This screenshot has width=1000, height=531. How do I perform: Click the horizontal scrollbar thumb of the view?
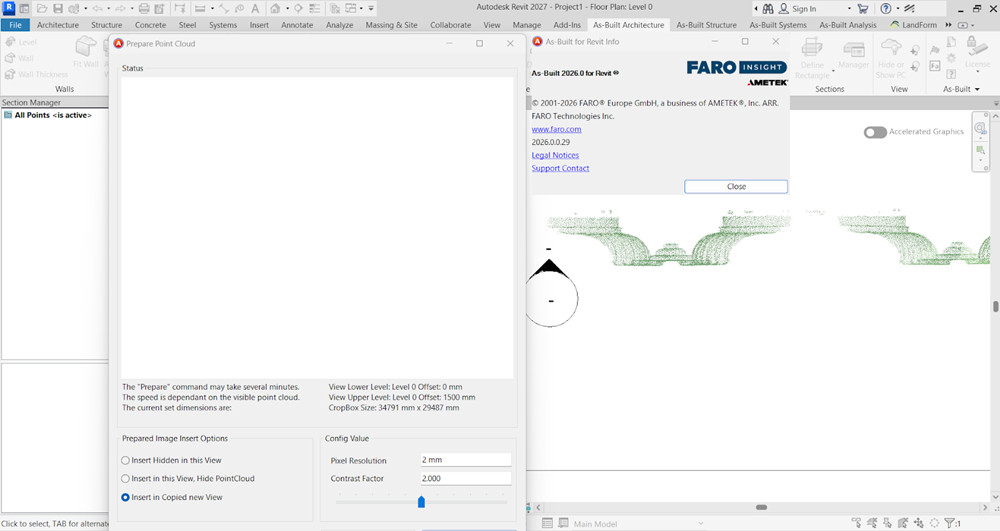tap(761, 507)
